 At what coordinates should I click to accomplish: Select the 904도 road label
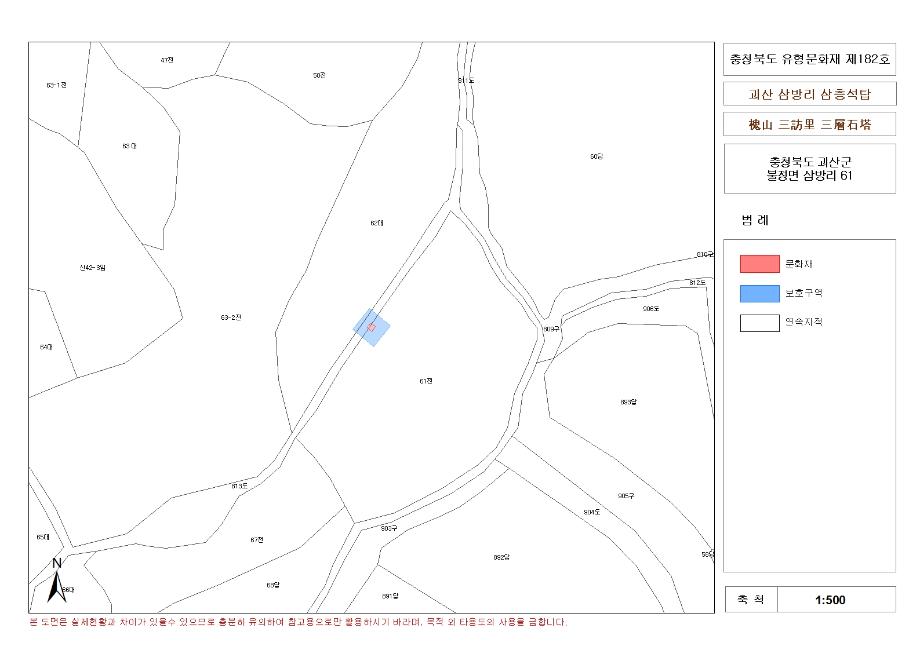(591, 512)
